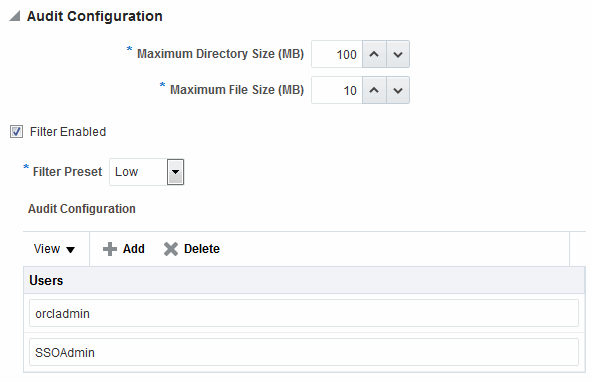592x382 pixels.
Task: Click the View menu's black arrow
Action: click(x=70, y=250)
